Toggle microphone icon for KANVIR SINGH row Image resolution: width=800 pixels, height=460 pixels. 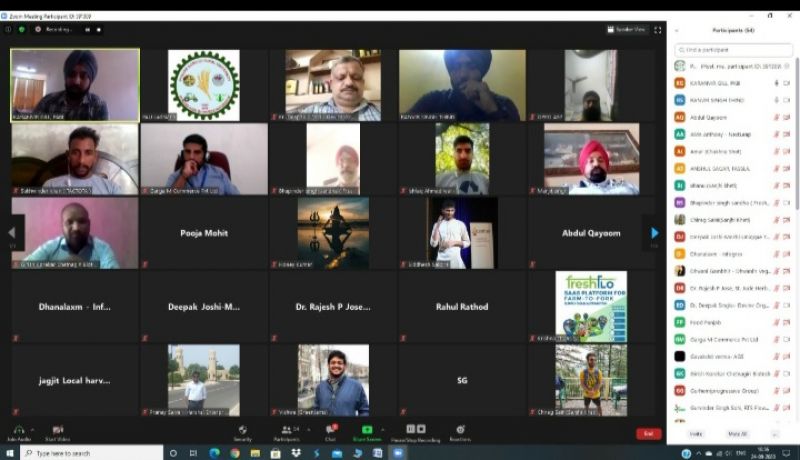(x=777, y=100)
